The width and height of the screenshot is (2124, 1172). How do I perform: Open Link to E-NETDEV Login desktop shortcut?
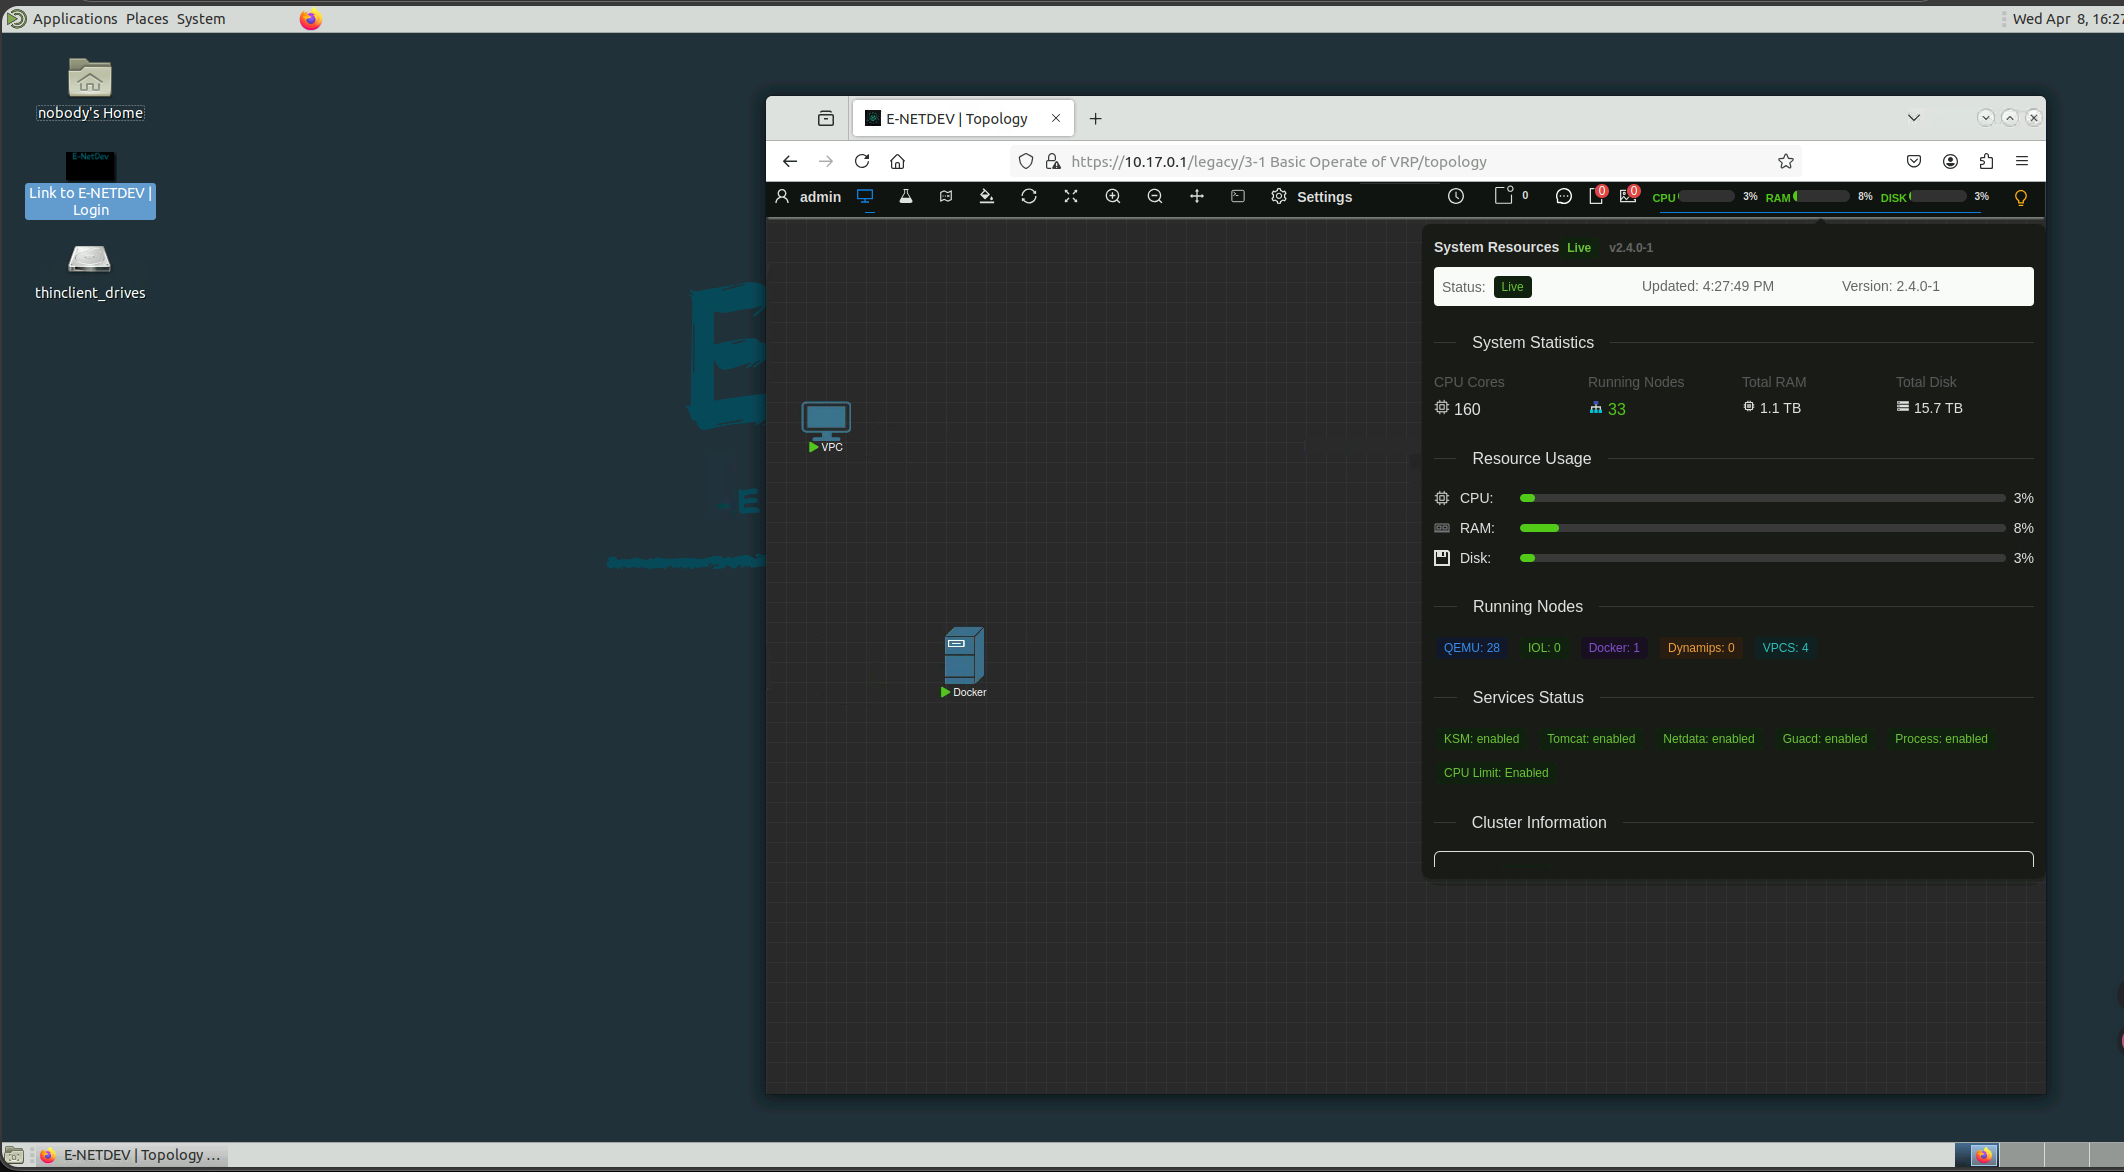click(x=90, y=185)
